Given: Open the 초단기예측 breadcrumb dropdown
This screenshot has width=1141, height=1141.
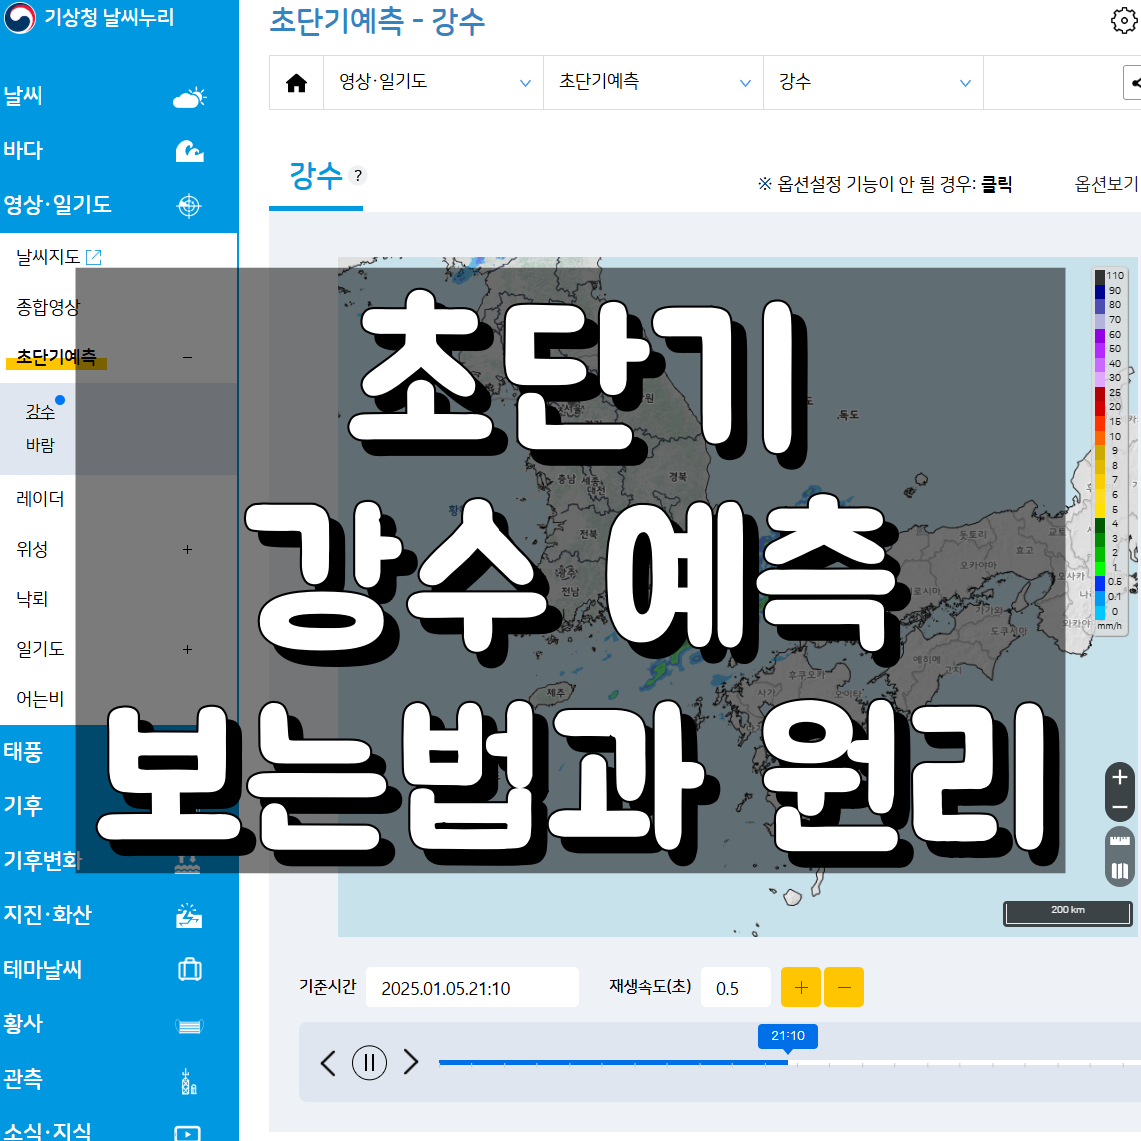Looking at the screenshot, I should [653, 82].
